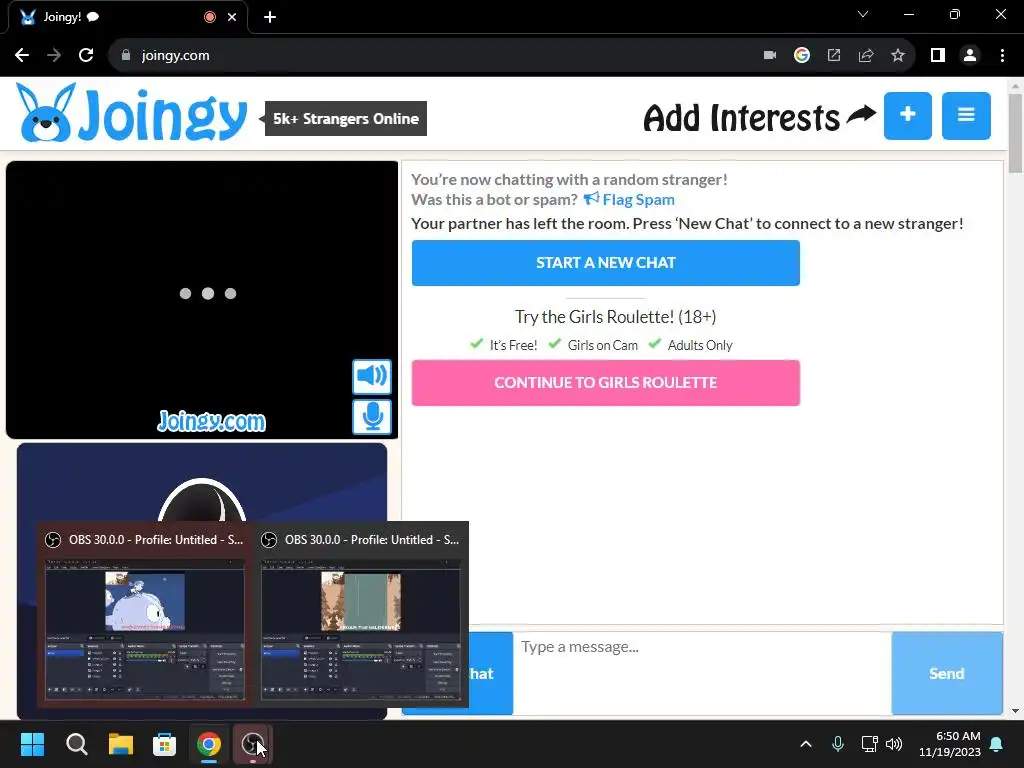Open camera permission indicator in address bar
This screenshot has height=768, width=1024.
(770, 56)
